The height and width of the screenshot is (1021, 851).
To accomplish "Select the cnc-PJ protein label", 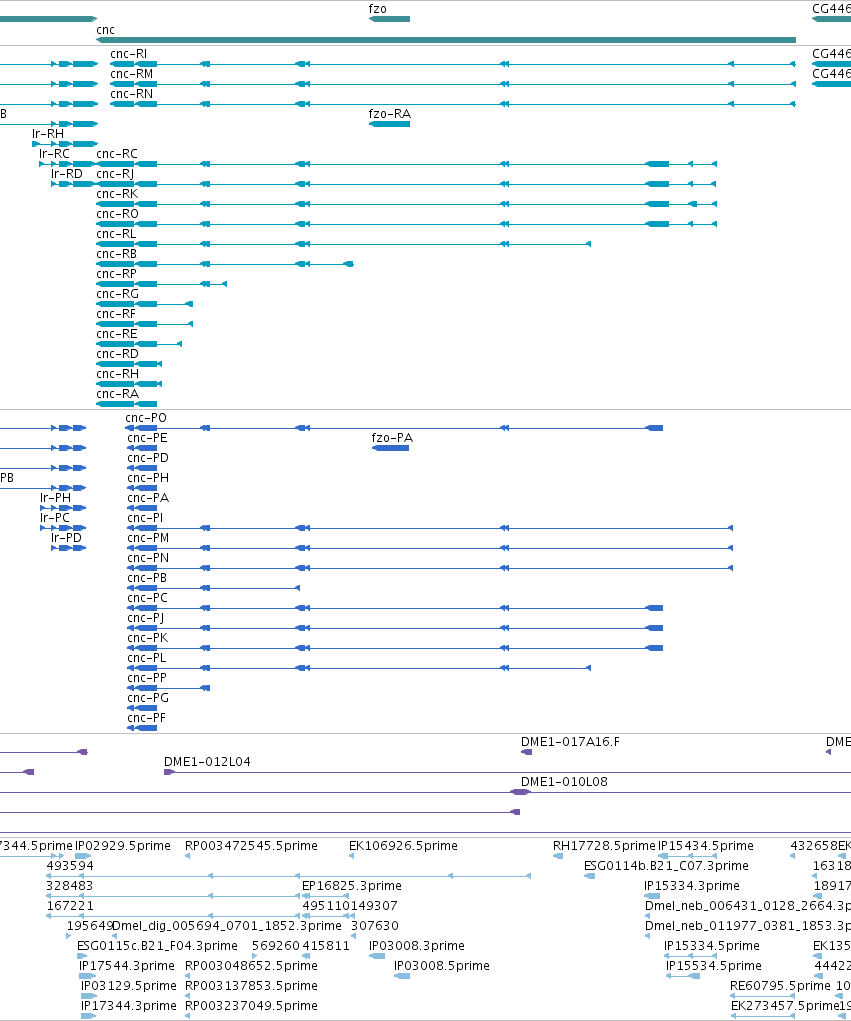I will pyautogui.click(x=146, y=618).
